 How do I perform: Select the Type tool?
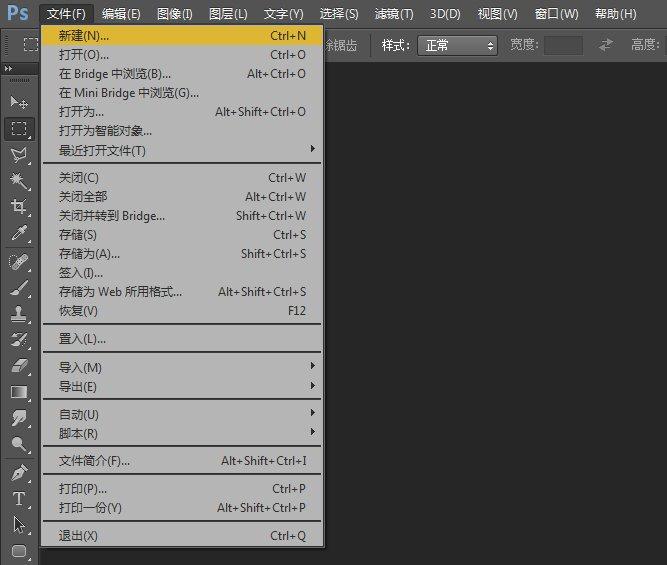(x=19, y=499)
